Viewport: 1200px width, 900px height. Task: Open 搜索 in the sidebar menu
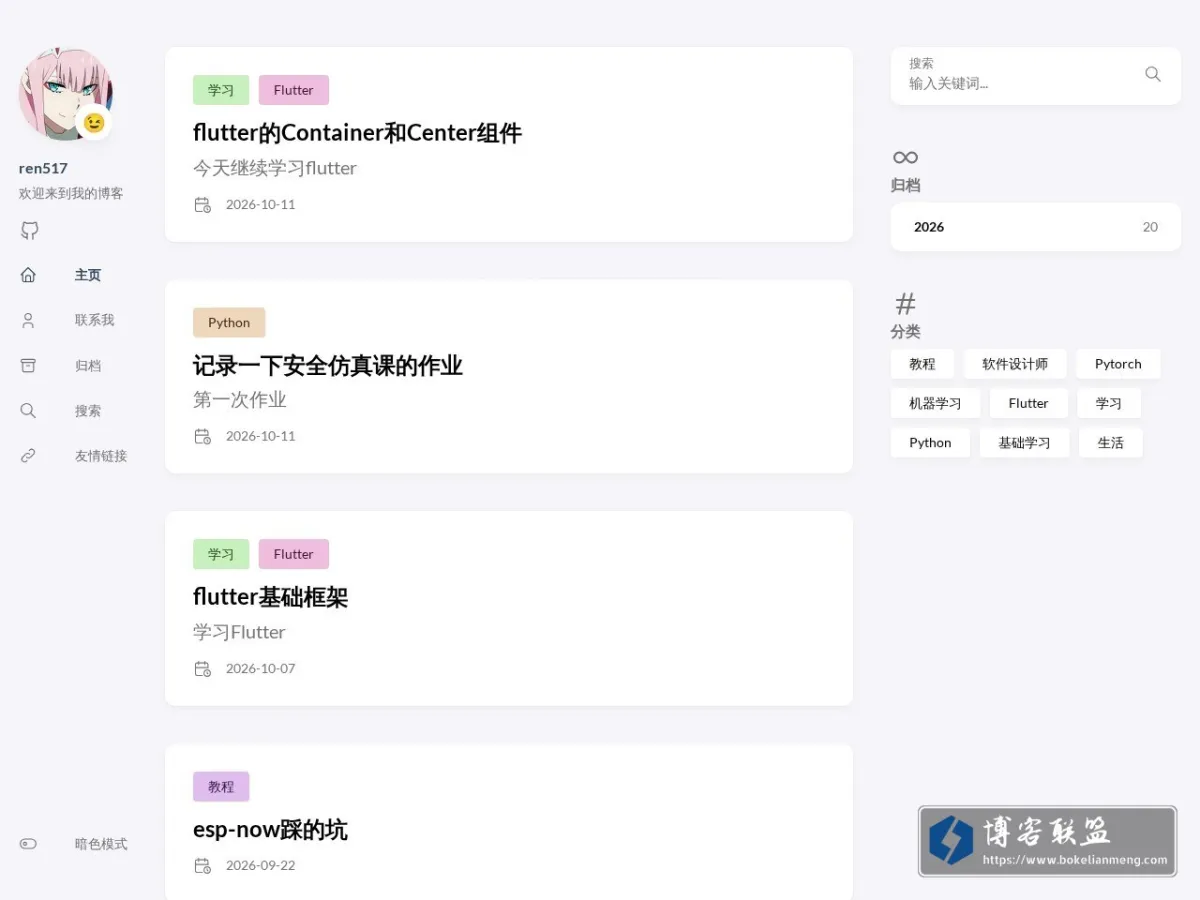(x=88, y=411)
